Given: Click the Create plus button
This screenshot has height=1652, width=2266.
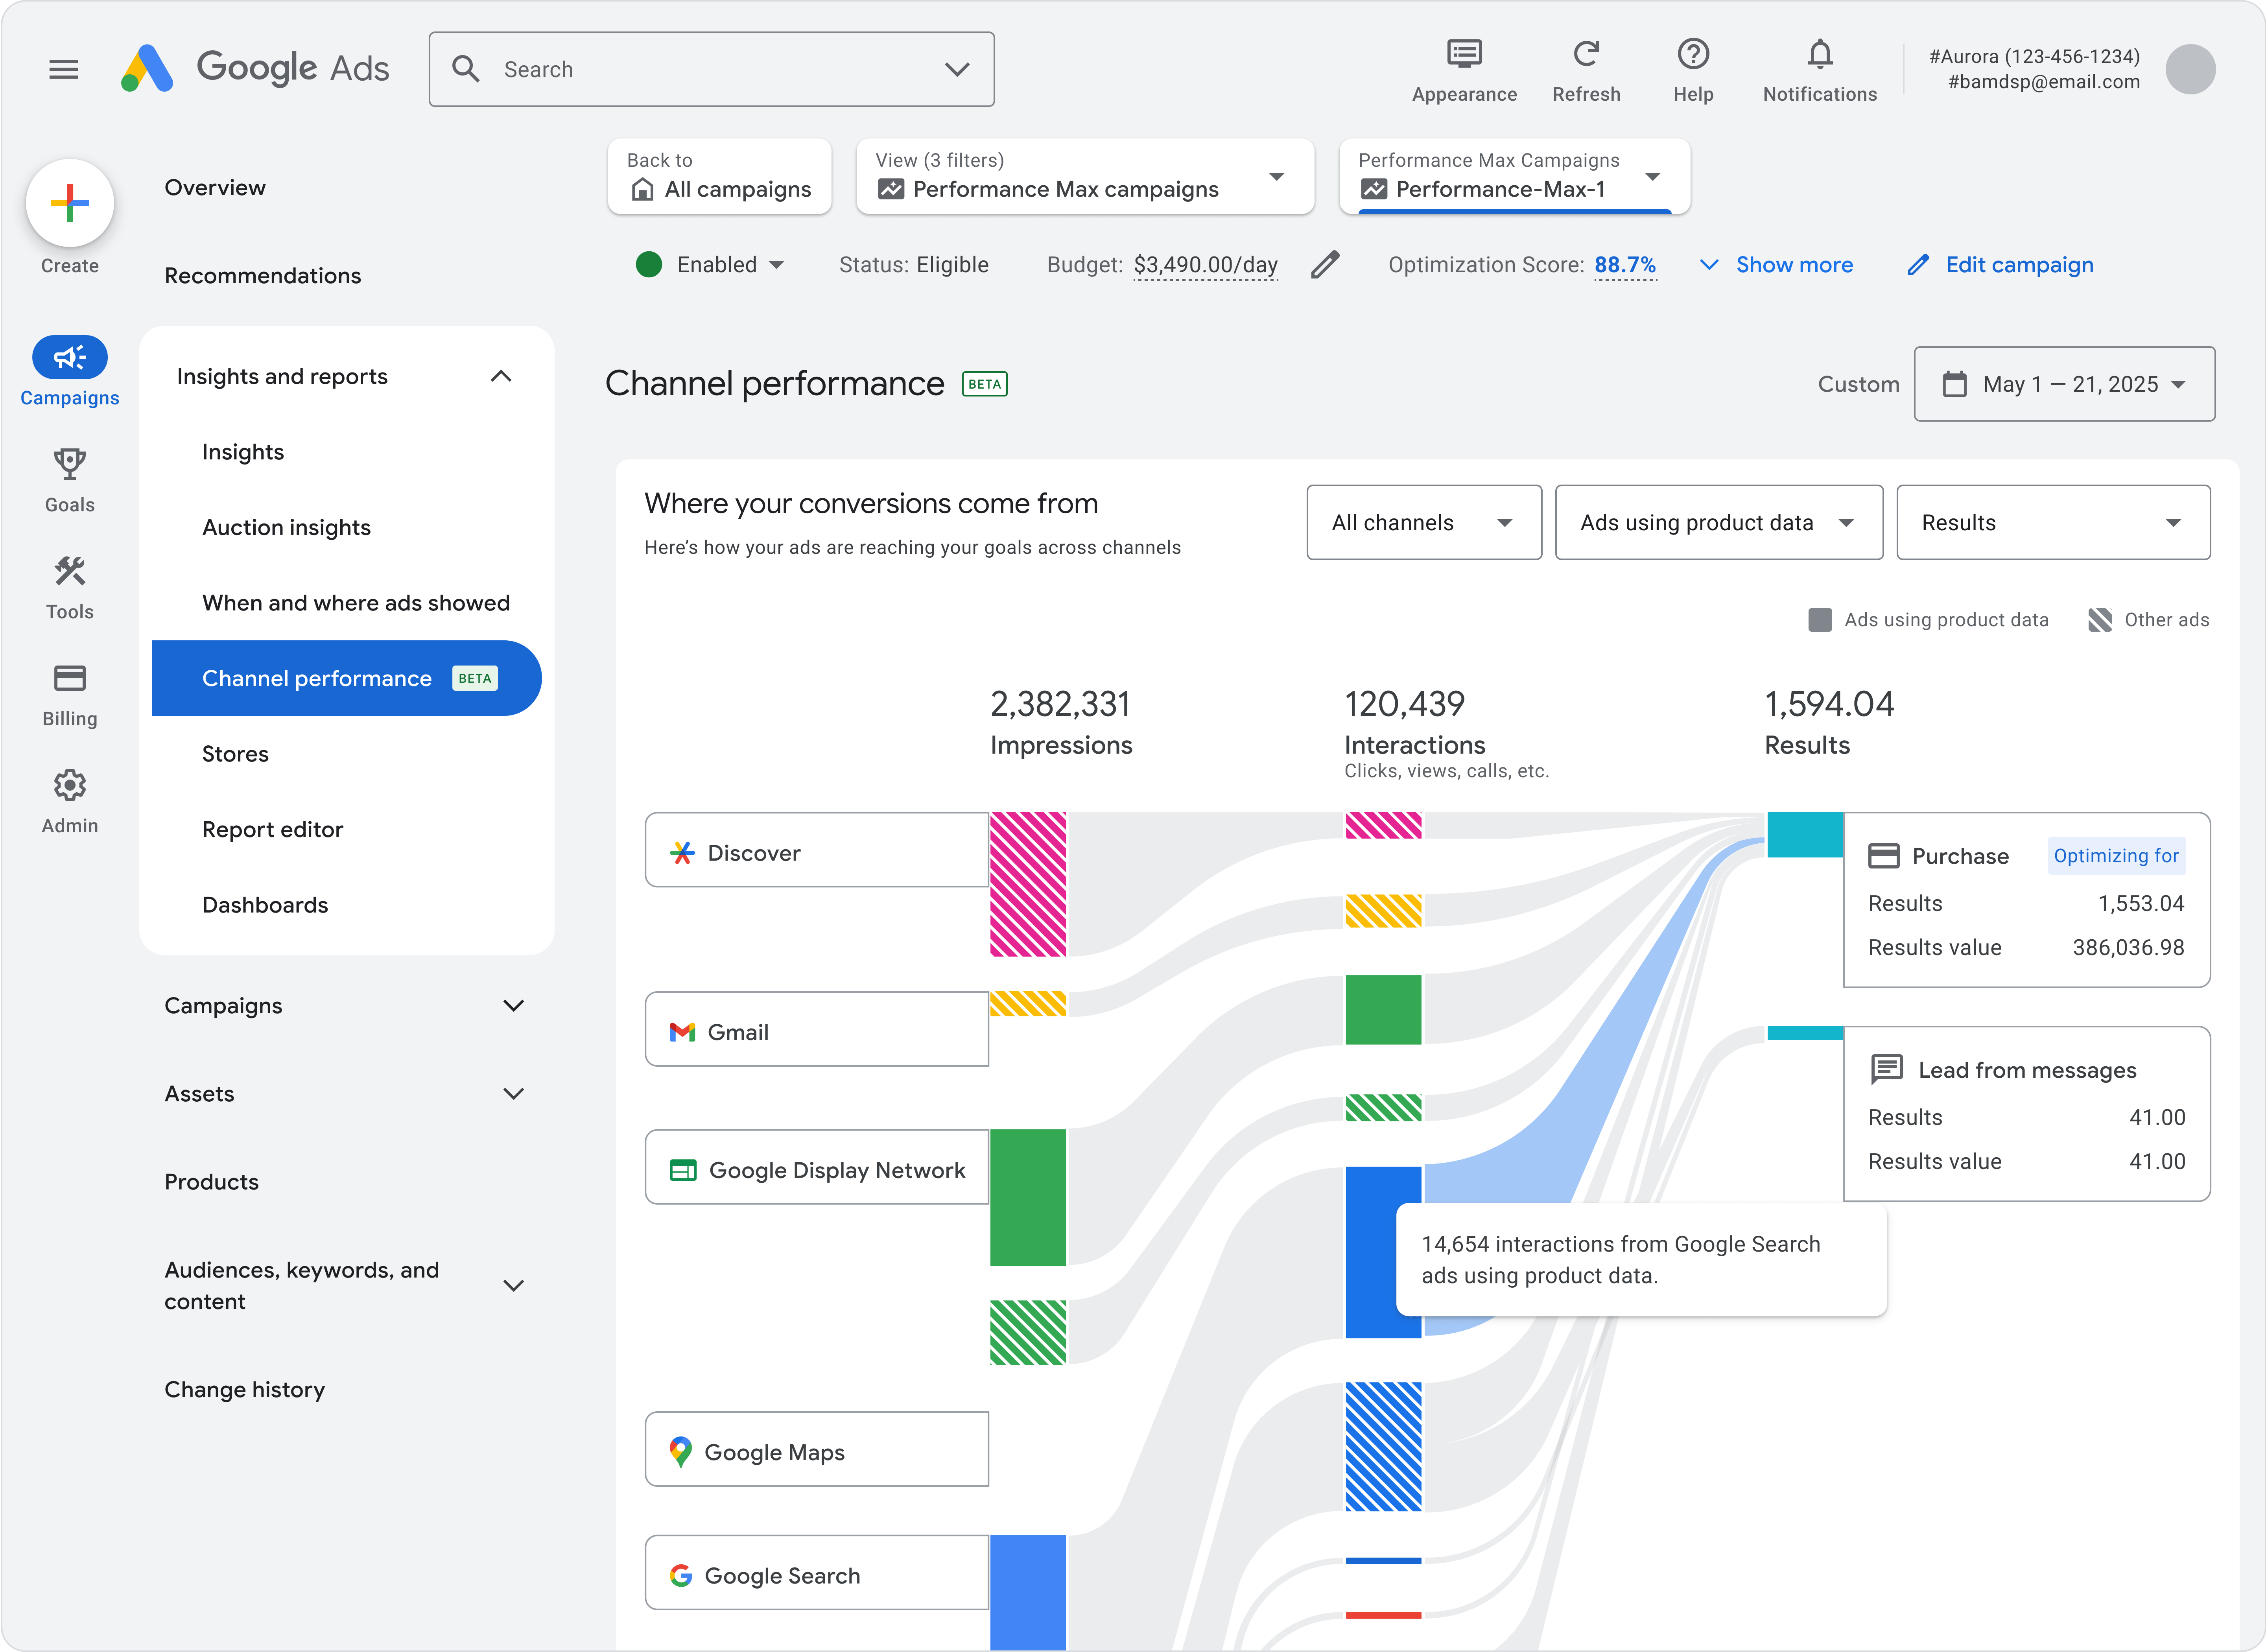Looking at the screenshot, I should coord(70,203).
